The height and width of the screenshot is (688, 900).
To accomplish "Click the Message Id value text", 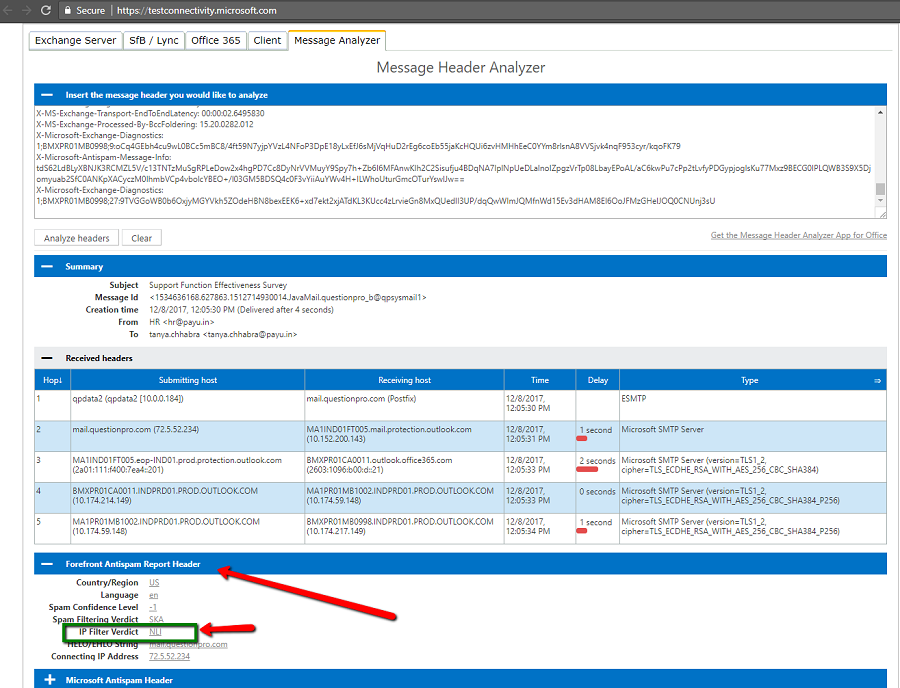I will coord(288,297).
